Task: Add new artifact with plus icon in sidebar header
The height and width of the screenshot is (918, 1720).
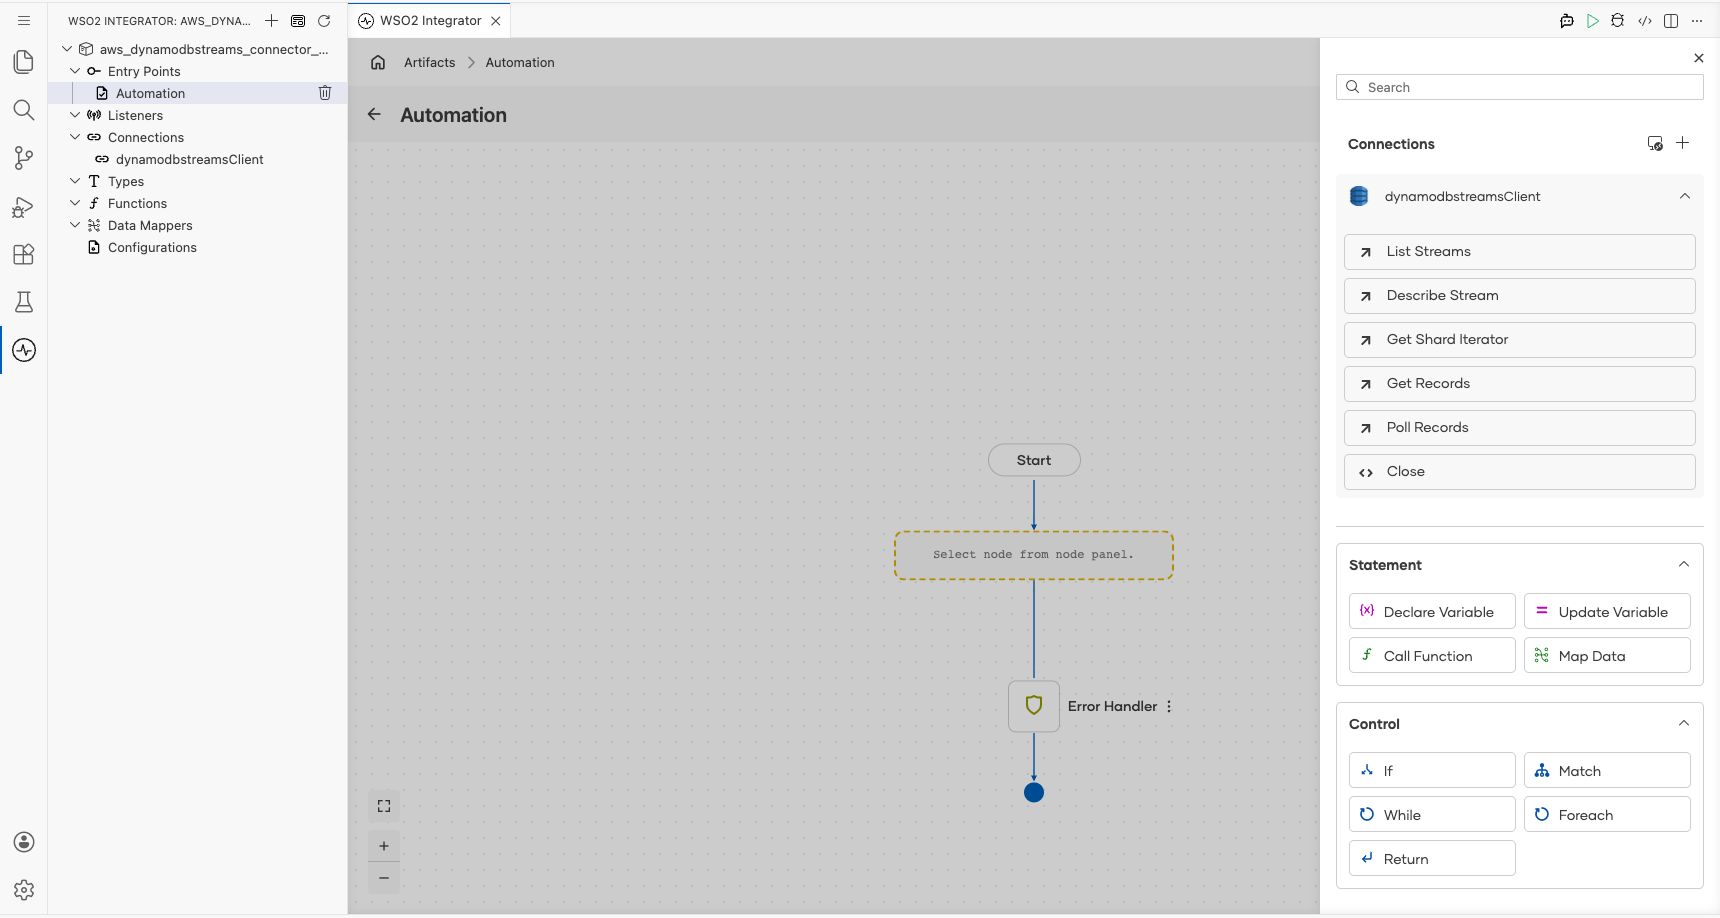Action: click(x=271, y=21)
